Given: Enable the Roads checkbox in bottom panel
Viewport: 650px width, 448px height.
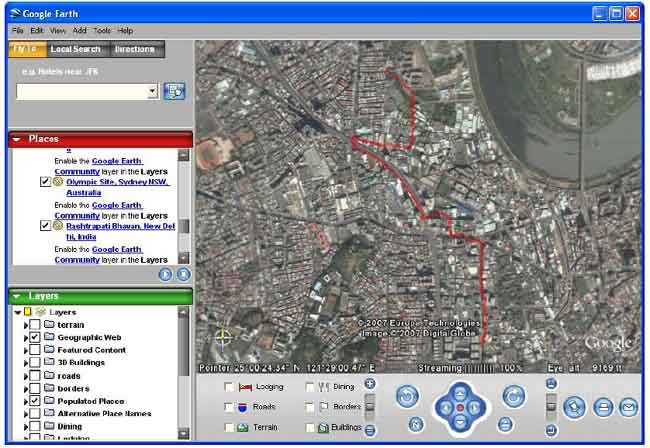Looking at the screenshot, I should coord(229,407).
